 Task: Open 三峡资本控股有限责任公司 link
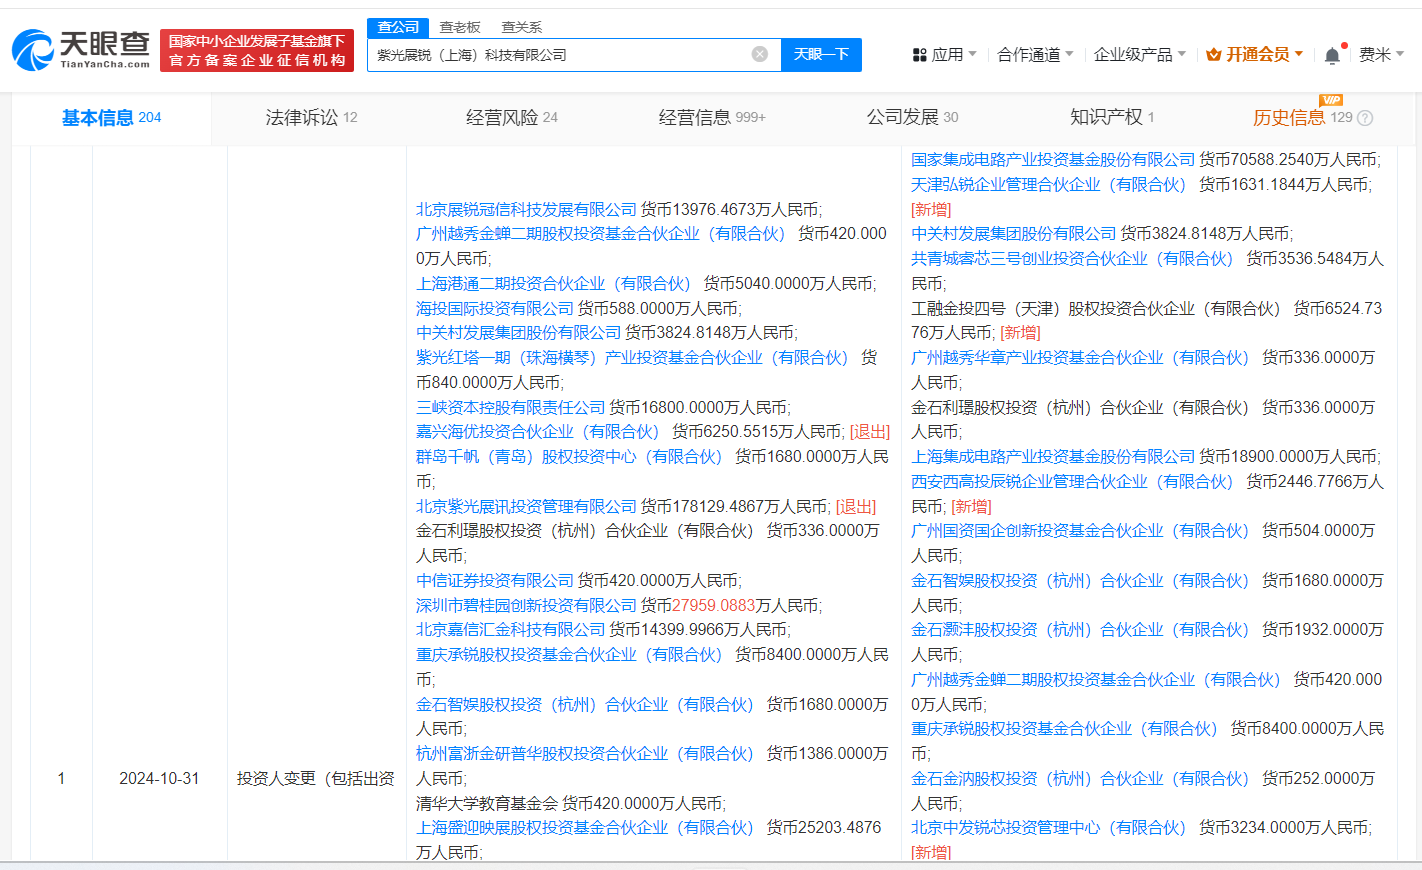click(510, 408)
